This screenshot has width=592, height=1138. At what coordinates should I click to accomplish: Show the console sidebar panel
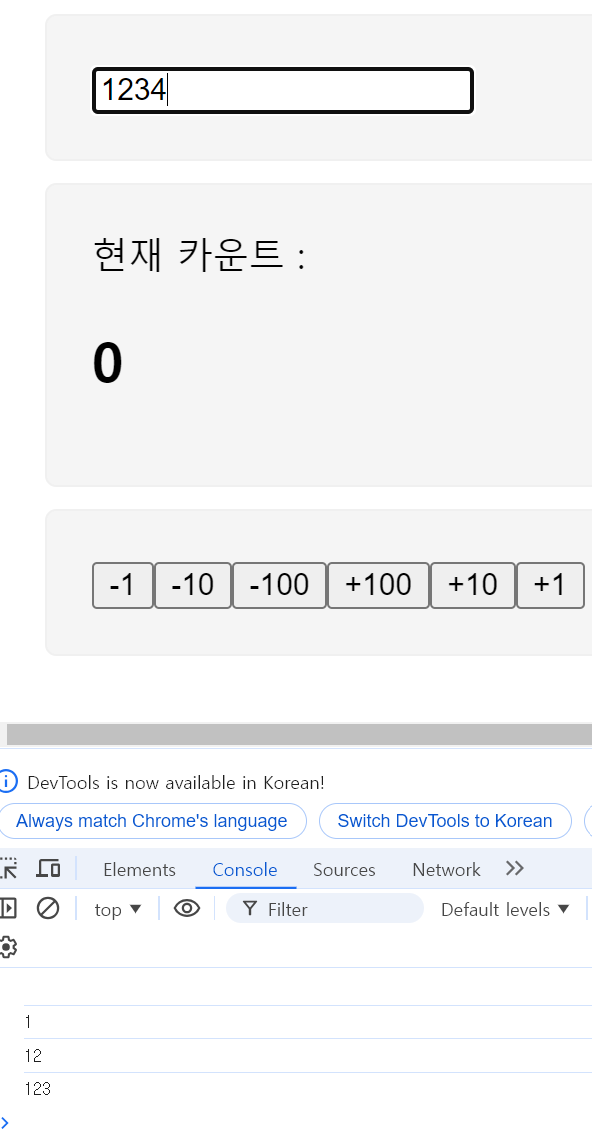[x=8, y=909]
